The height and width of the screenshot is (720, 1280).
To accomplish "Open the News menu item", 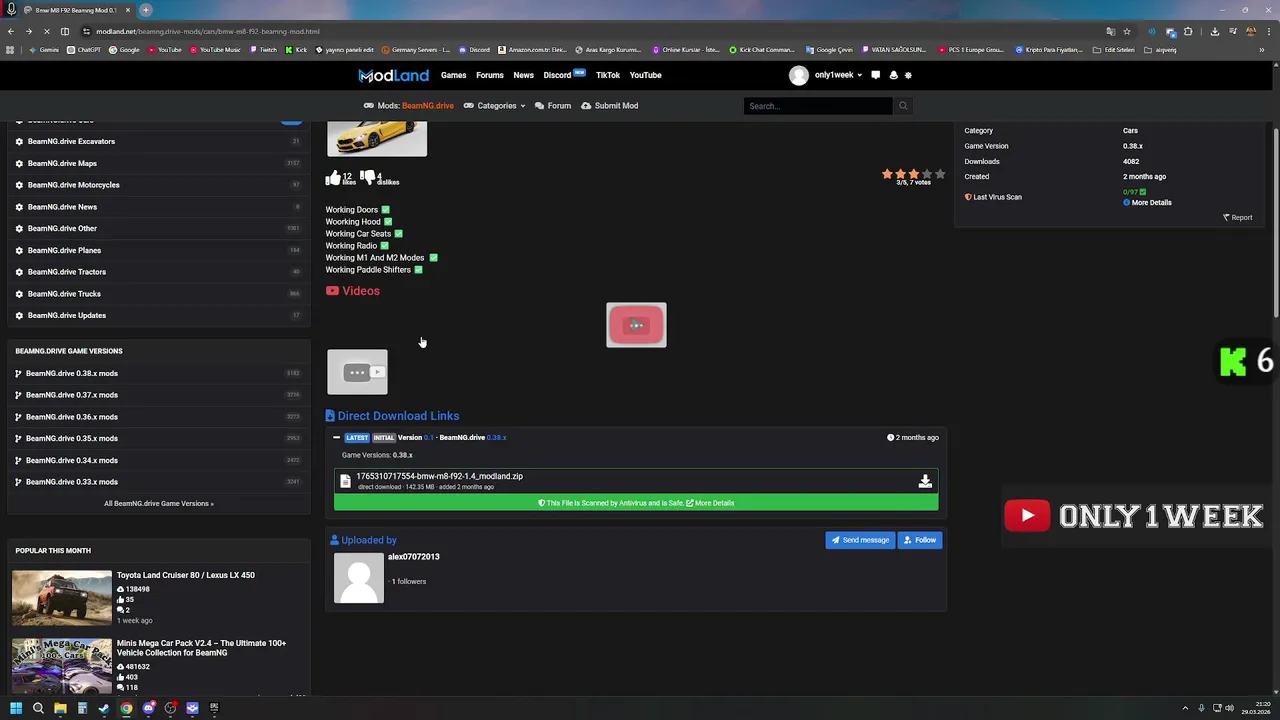I will (x=523, y=75).
